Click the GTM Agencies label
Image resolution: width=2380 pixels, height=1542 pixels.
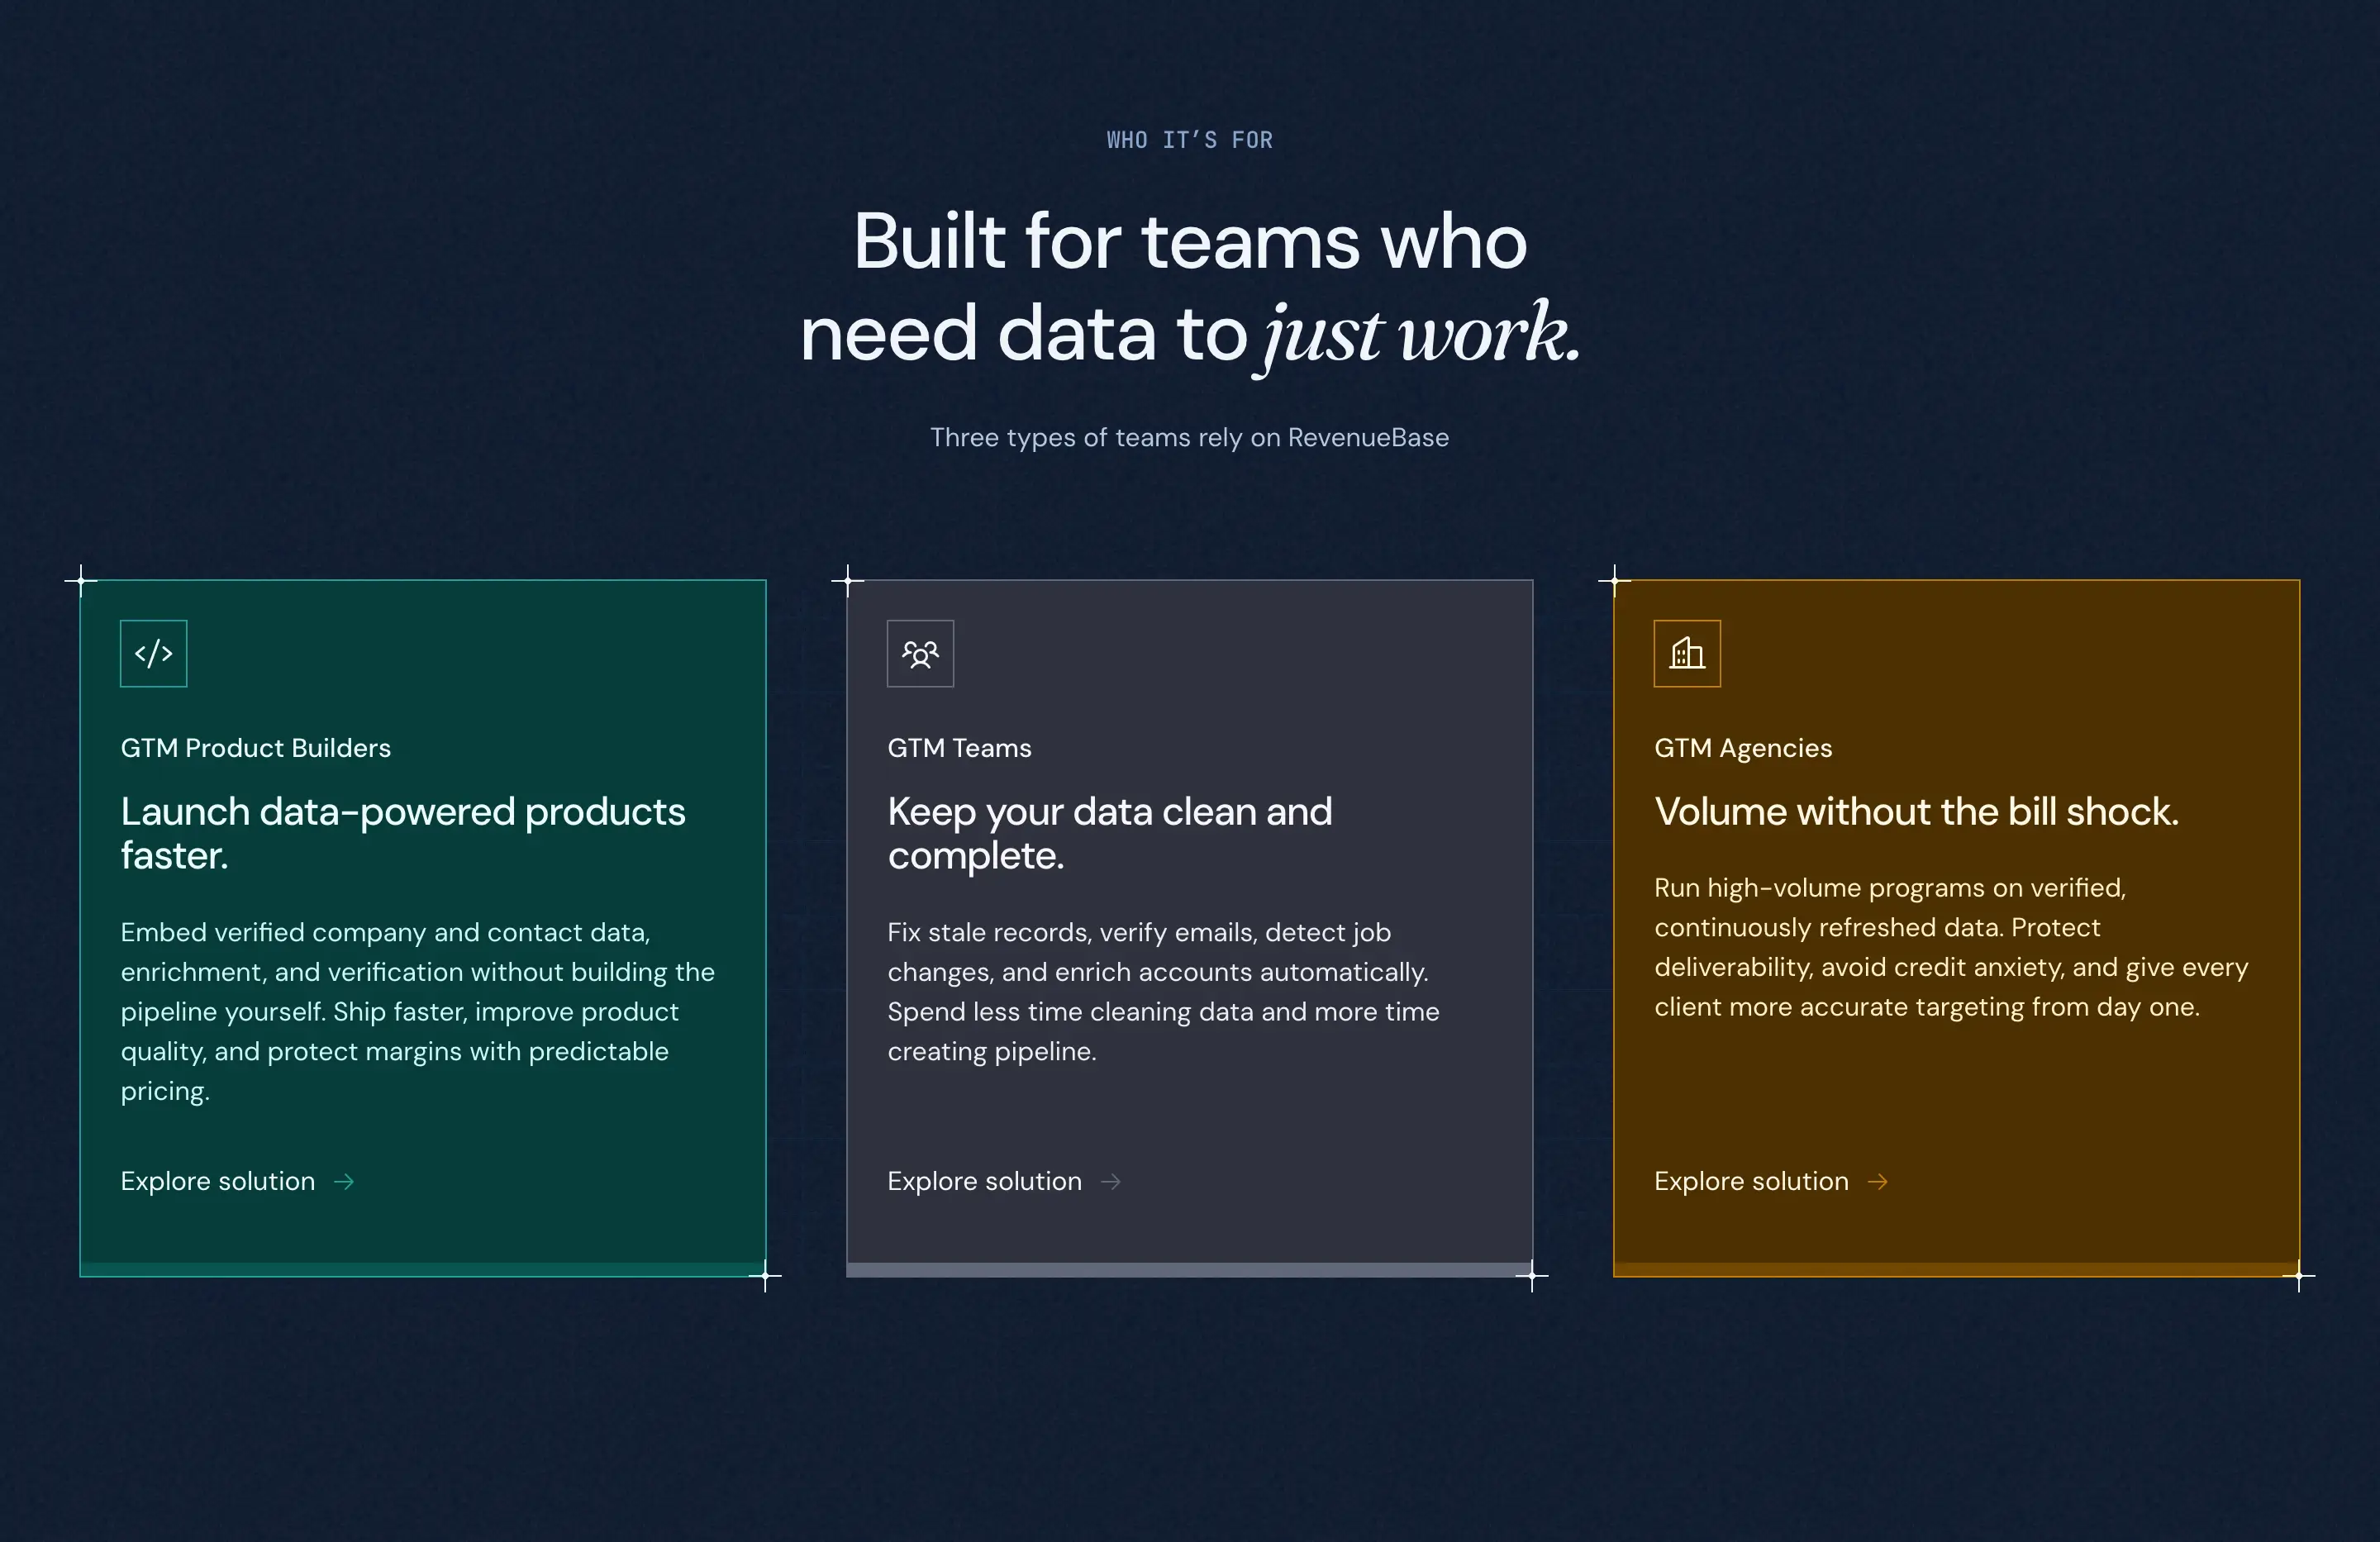tap(1743, 747)
